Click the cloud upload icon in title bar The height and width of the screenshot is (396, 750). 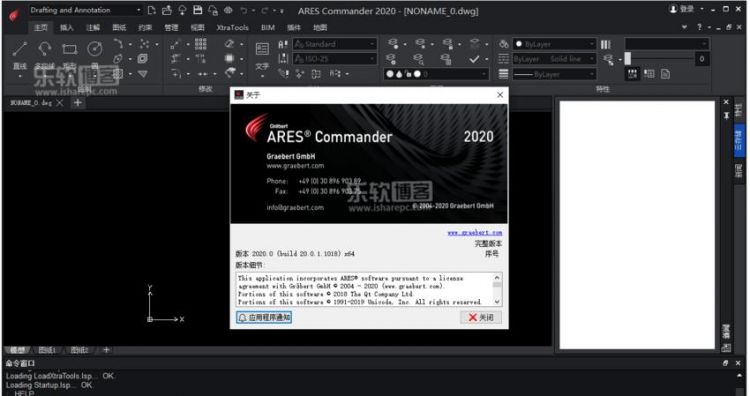tap(182, 10)
